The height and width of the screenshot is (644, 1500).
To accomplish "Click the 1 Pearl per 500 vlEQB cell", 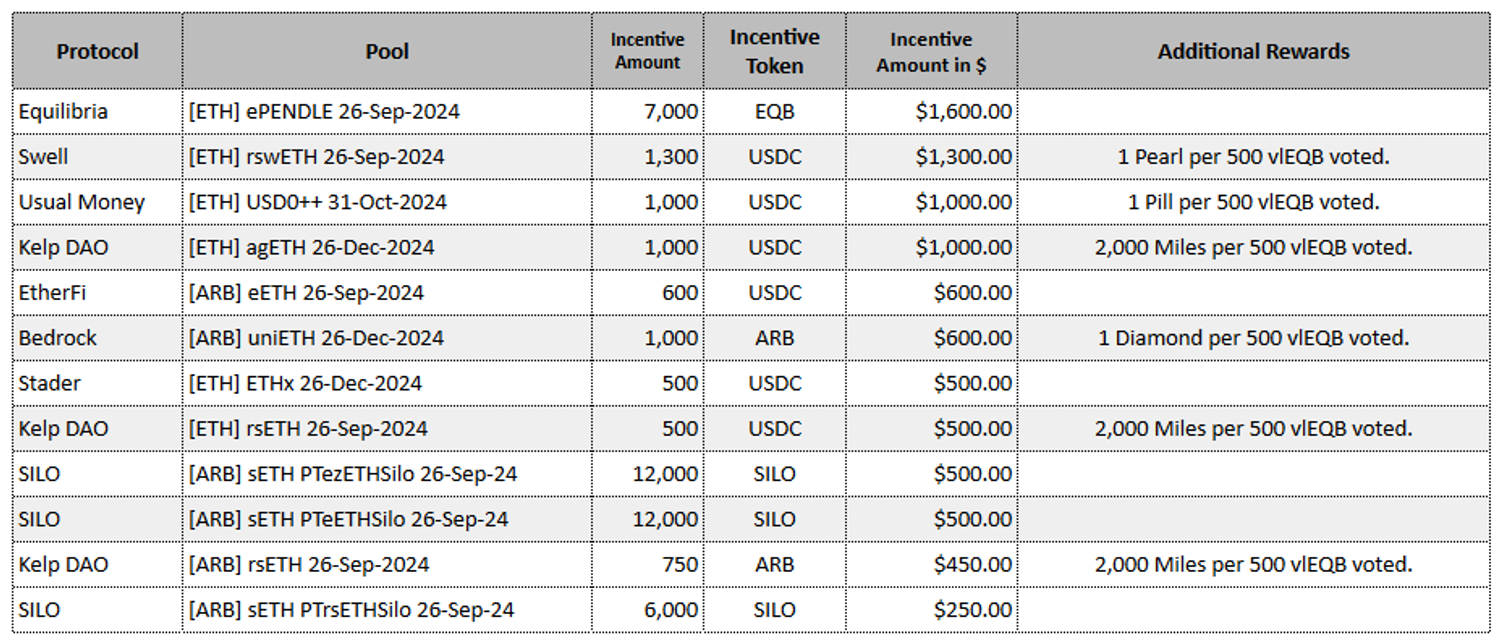I will point(1253,157).
